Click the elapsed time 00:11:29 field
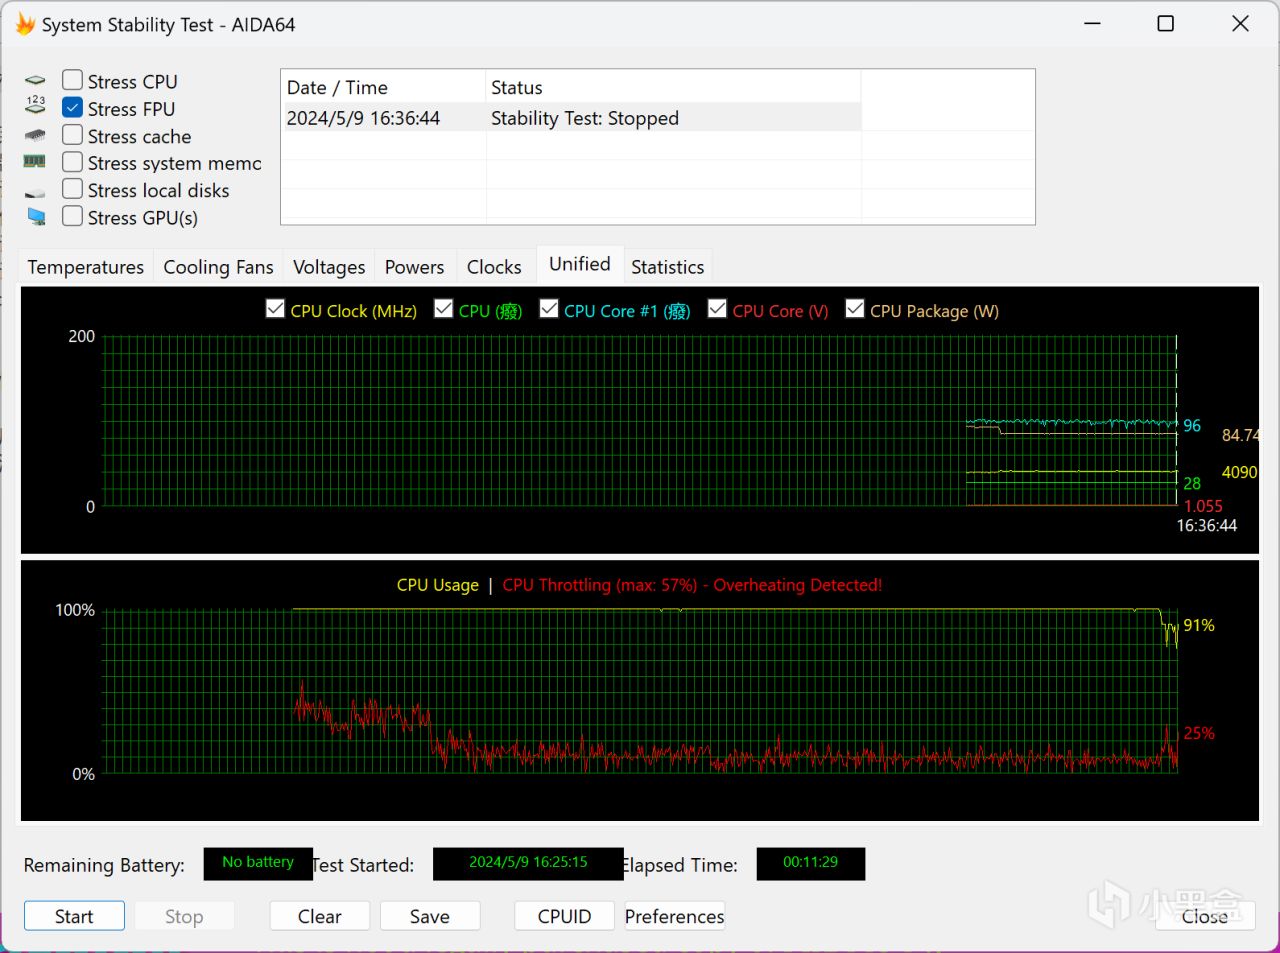Image resolution: width=1280 pixels, height=953 pixels. pyautogui.click(x=811, y=863)
